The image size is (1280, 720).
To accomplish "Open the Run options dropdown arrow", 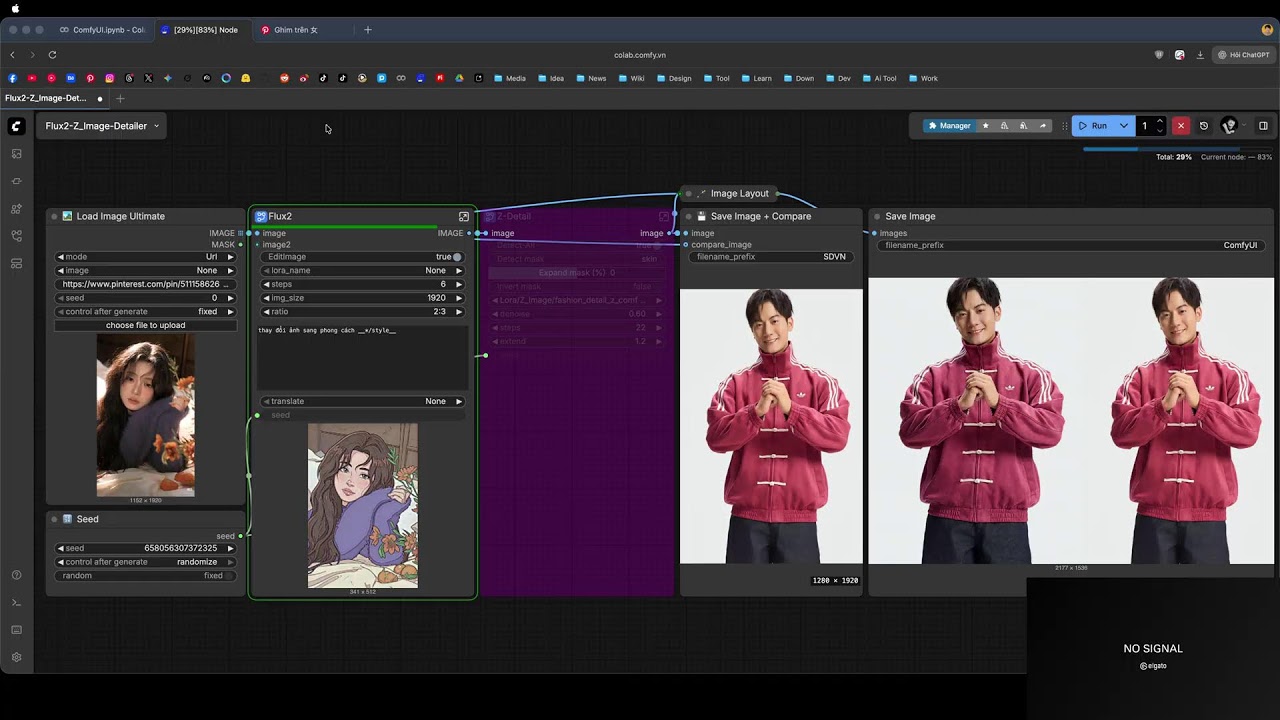I will pyautogui.click(x=1124, y=126).
